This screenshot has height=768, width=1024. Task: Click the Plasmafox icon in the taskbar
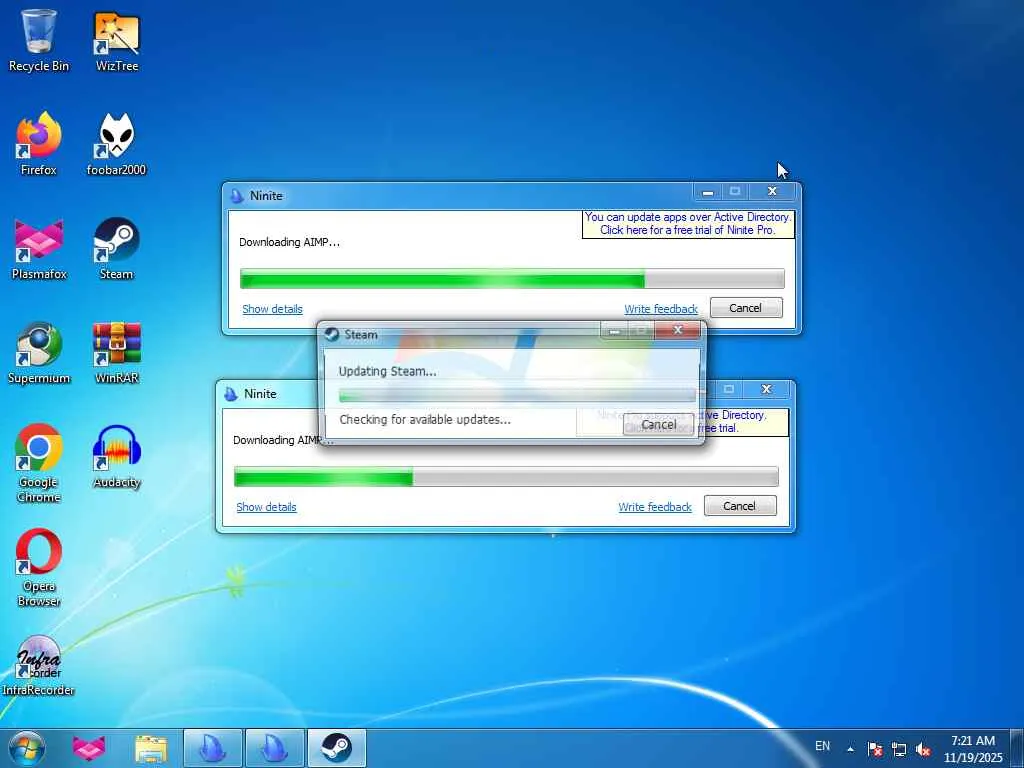[89, 748]
